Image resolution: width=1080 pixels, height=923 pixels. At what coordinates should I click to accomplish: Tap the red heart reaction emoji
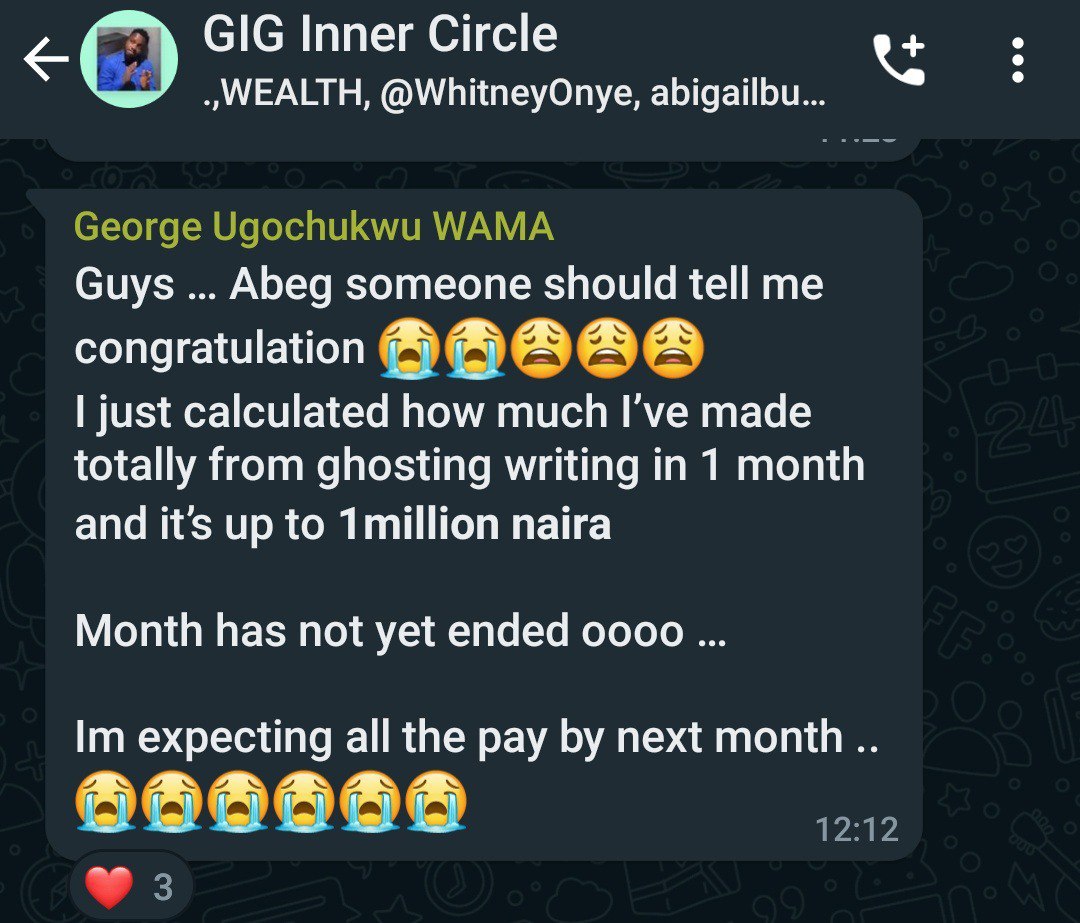(x=109, y=886)
